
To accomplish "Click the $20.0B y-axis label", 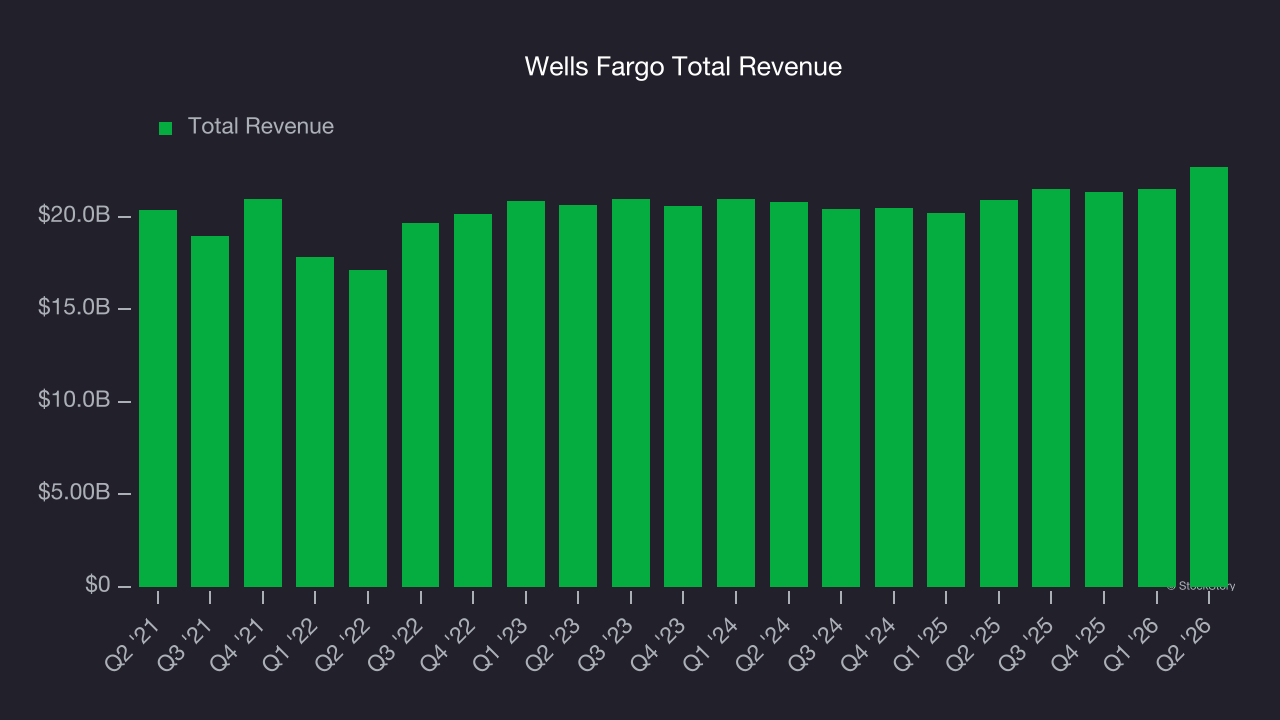I will pyautogui.click(x=74, y=216).
